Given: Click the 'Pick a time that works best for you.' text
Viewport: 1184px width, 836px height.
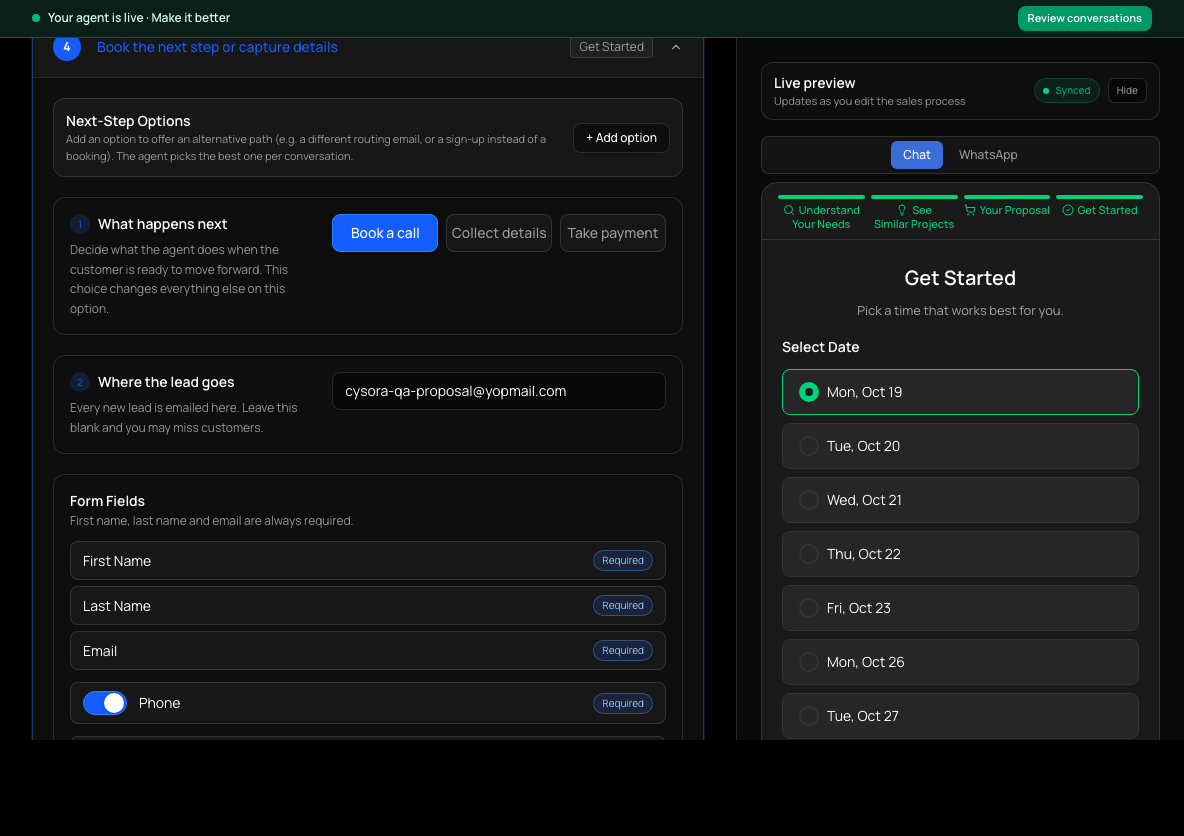Looking at the screenshot, I should pos(960,310).
